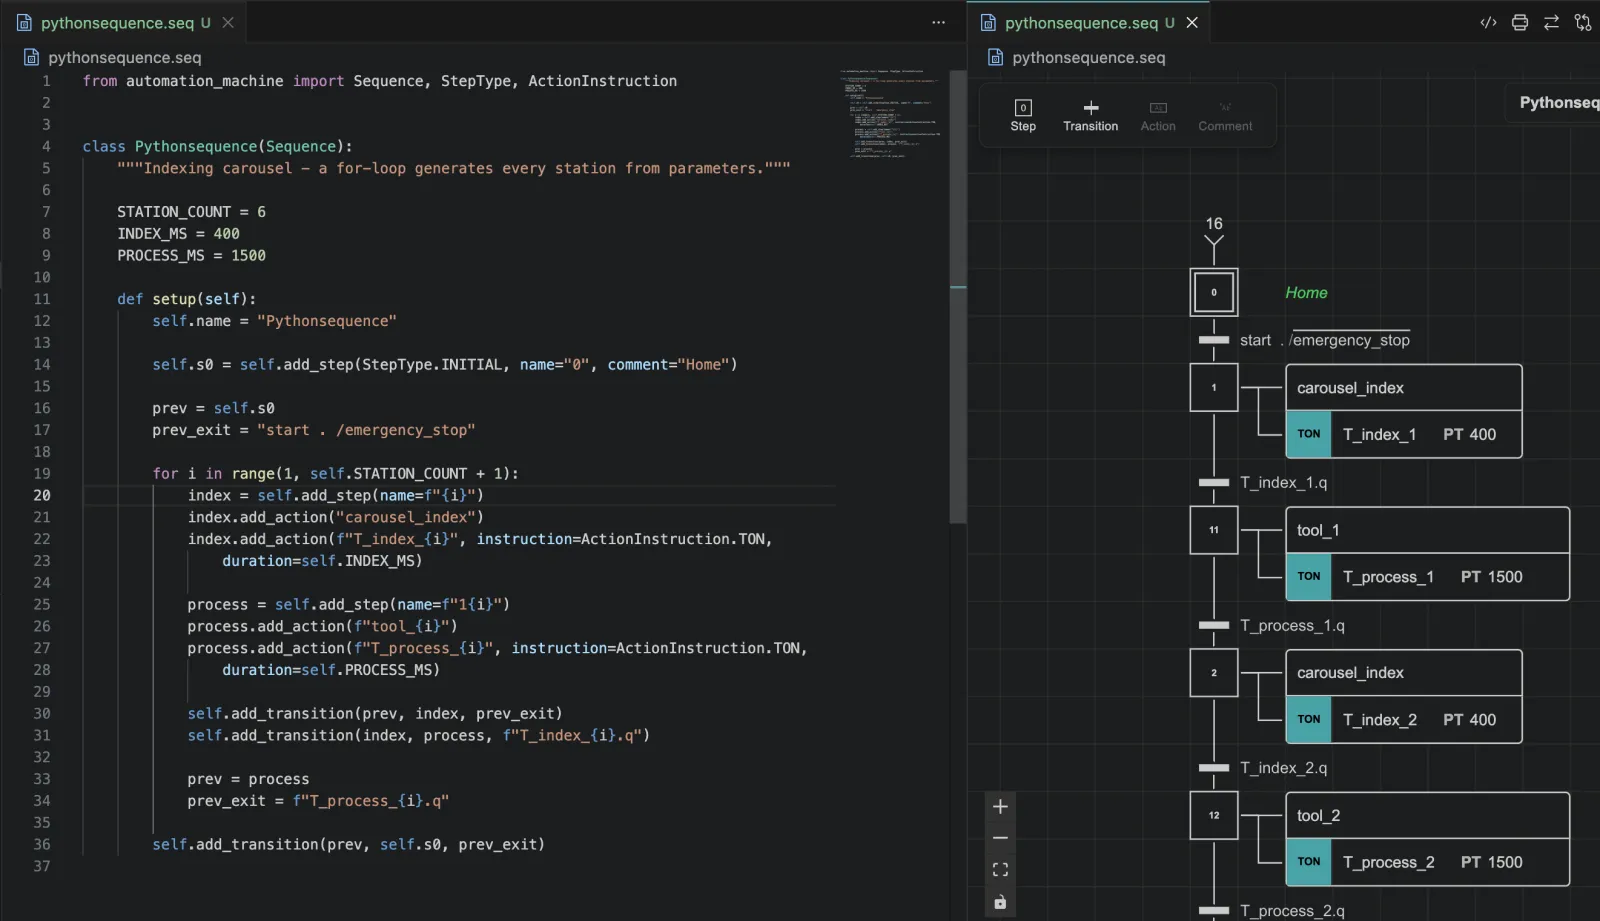Switch to left pythonsequence.seq editor tab
This screenshot has width=1600, height=921.
[x=124, y=22]
